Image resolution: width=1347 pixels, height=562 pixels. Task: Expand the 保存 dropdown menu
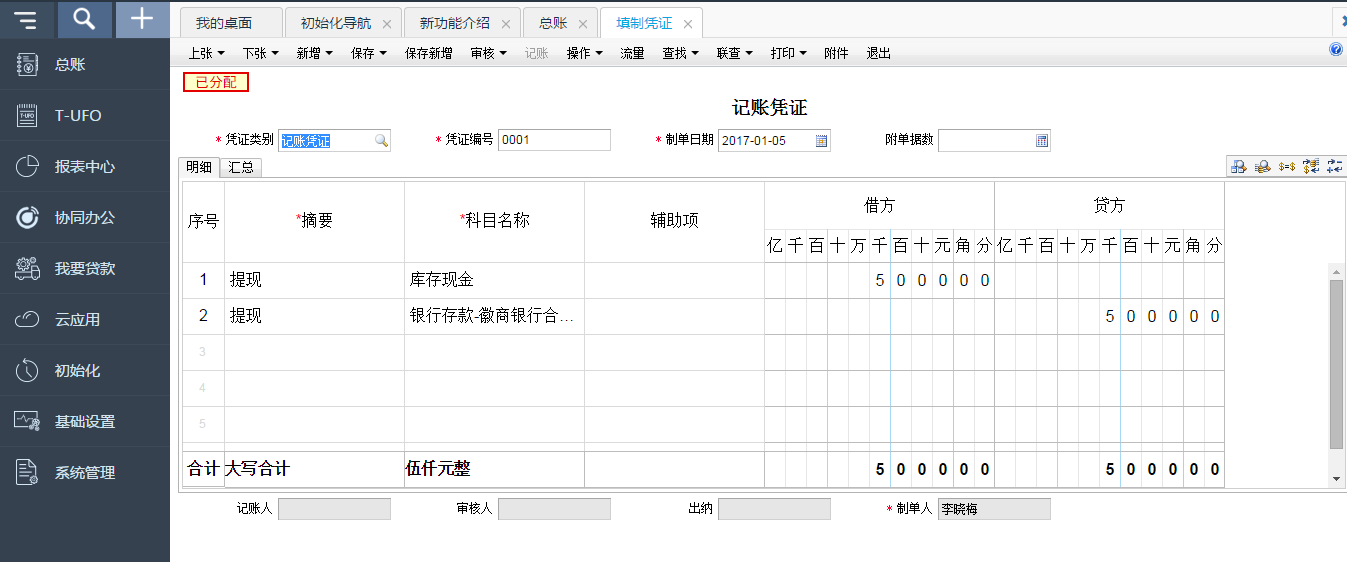click(x=368, y=54)
